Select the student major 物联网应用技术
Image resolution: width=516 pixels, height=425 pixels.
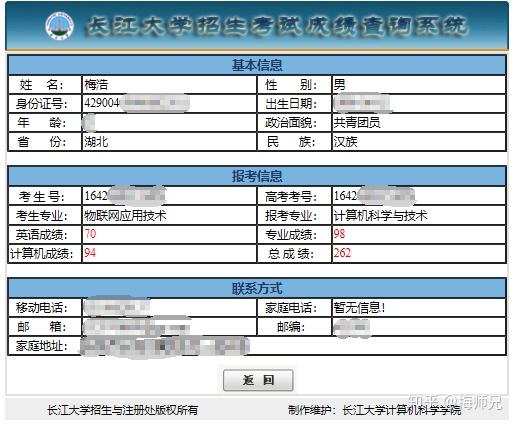[x=125, y=215]
